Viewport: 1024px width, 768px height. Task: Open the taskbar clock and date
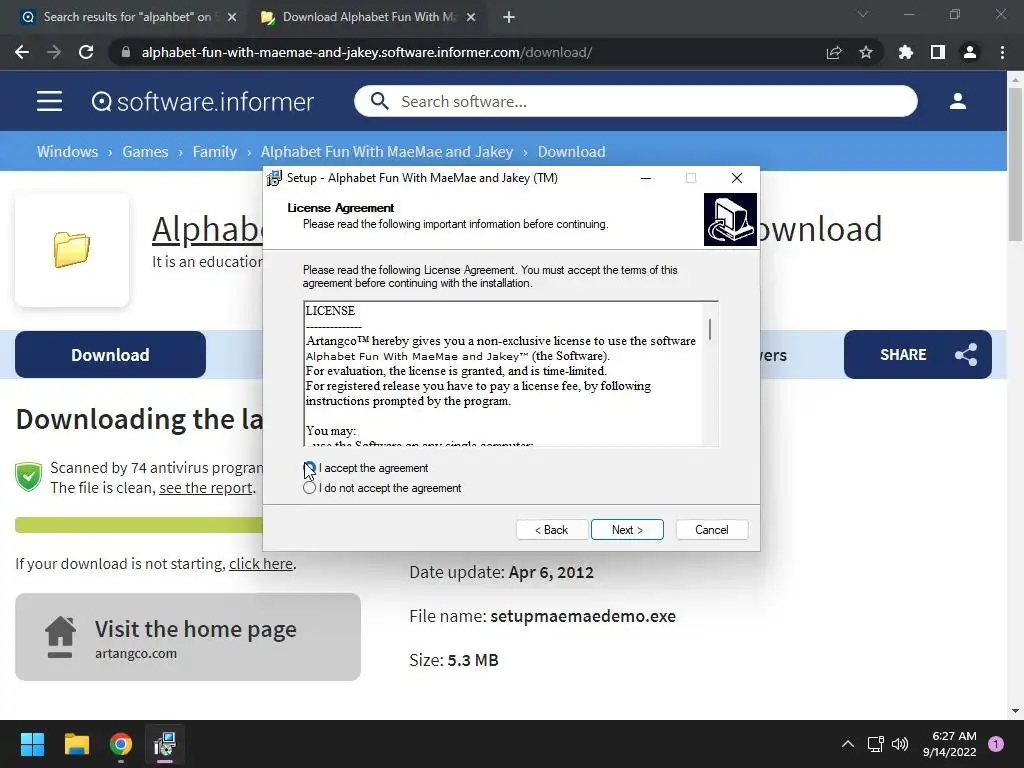[950, 744]
